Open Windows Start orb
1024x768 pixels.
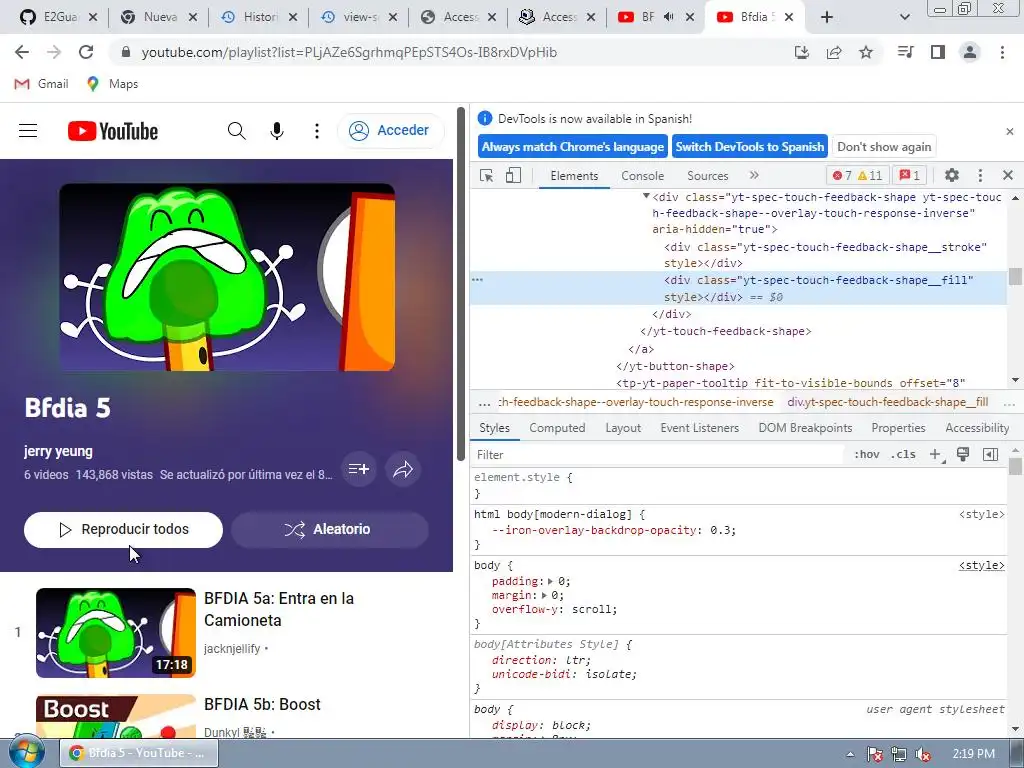point(27,752)
